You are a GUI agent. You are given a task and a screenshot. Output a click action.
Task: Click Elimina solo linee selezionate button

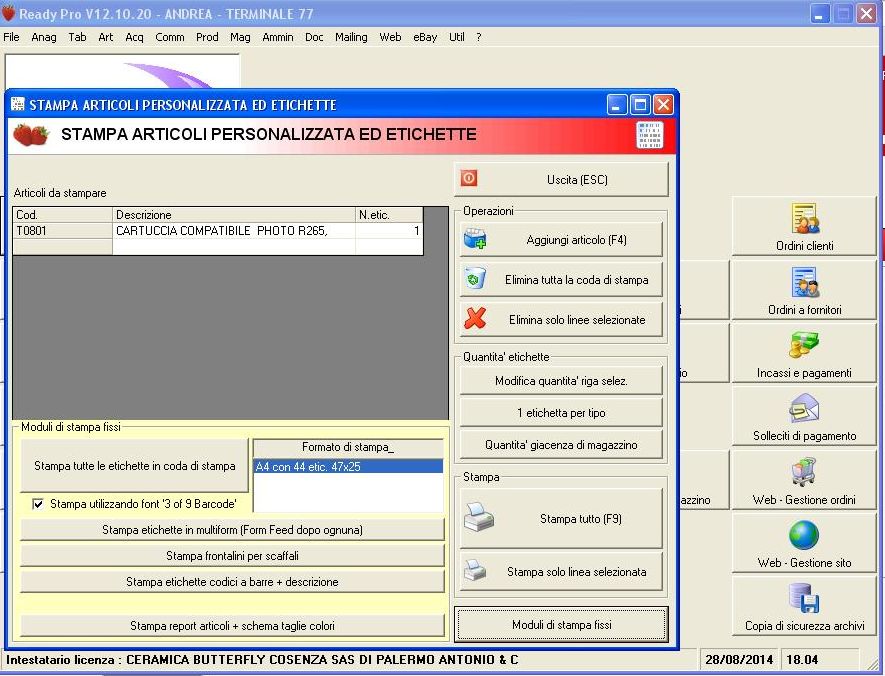point(561,319)
